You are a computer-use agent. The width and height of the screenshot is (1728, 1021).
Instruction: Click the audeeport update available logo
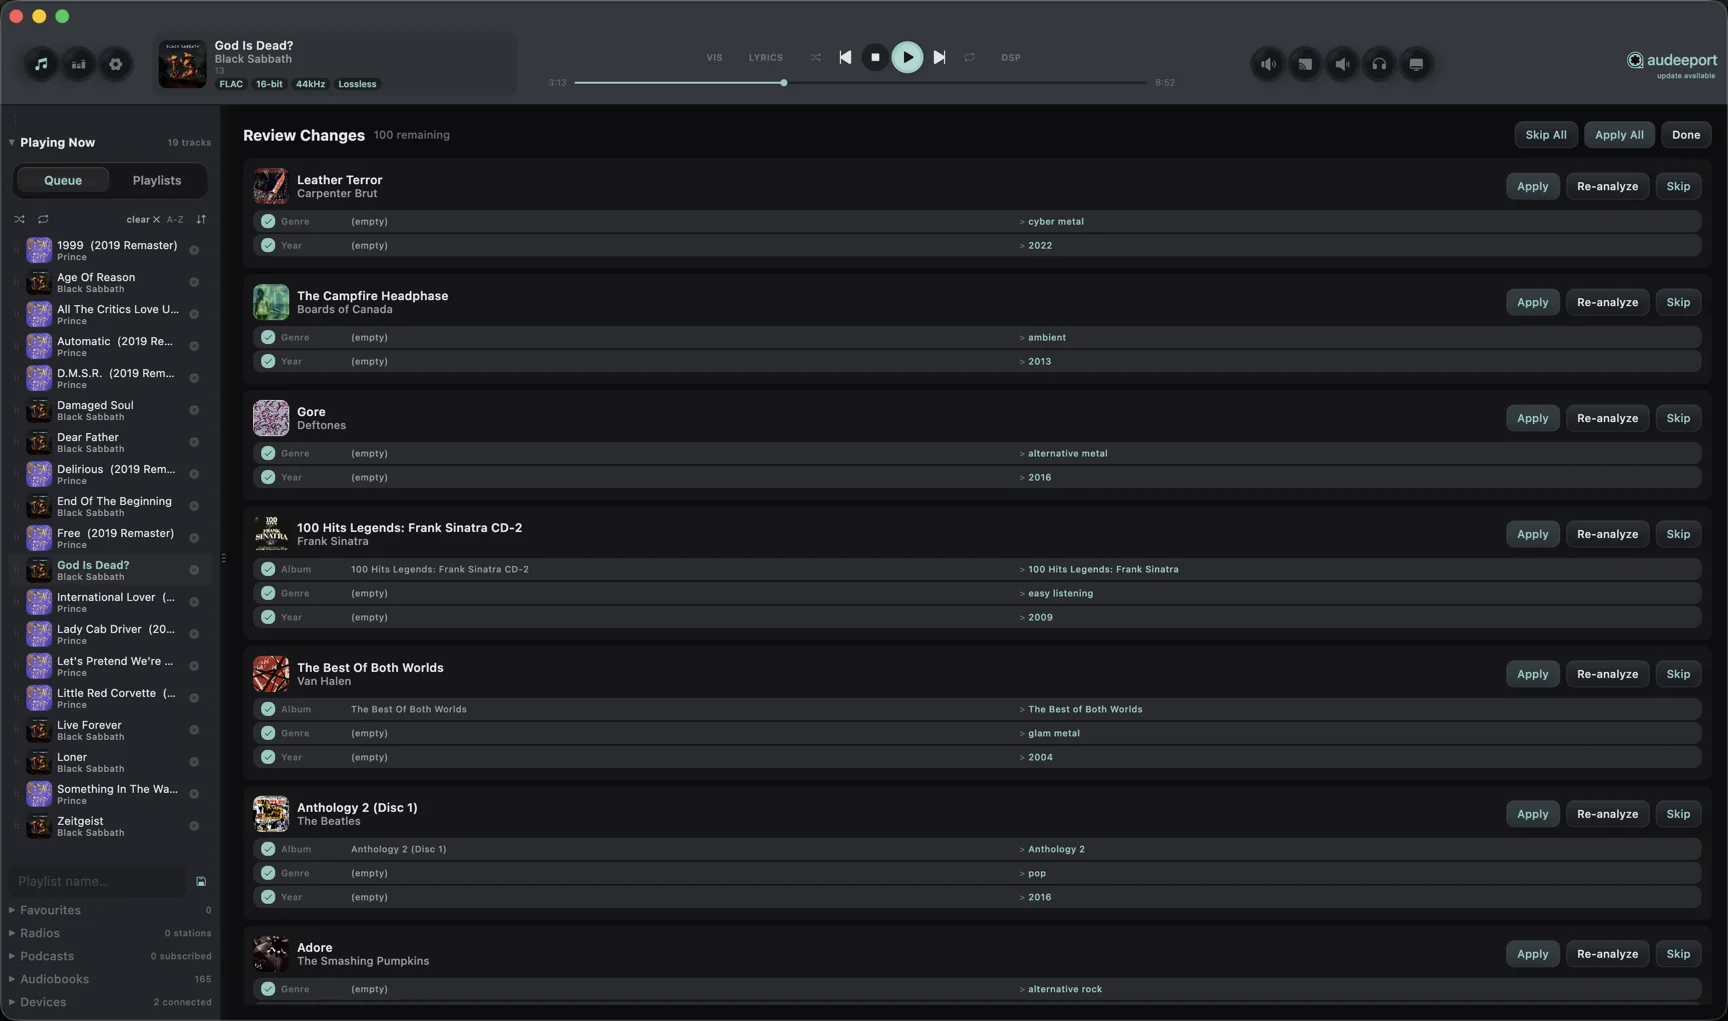point(1671,64)
